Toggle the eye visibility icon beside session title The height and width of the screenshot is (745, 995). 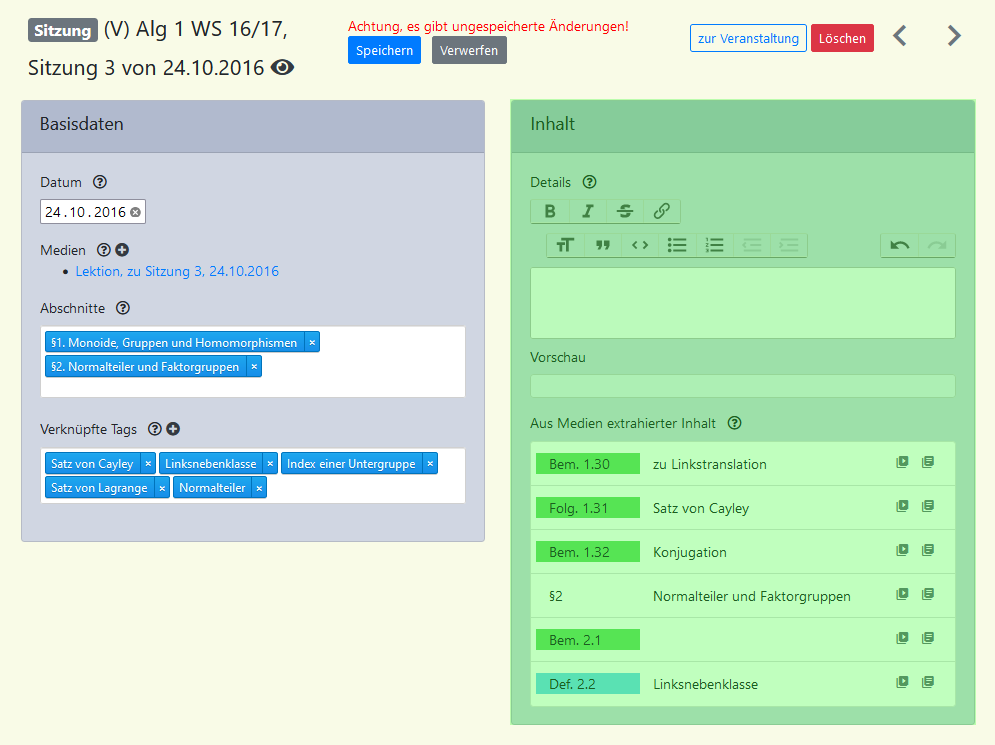click(x=283, y=68)
